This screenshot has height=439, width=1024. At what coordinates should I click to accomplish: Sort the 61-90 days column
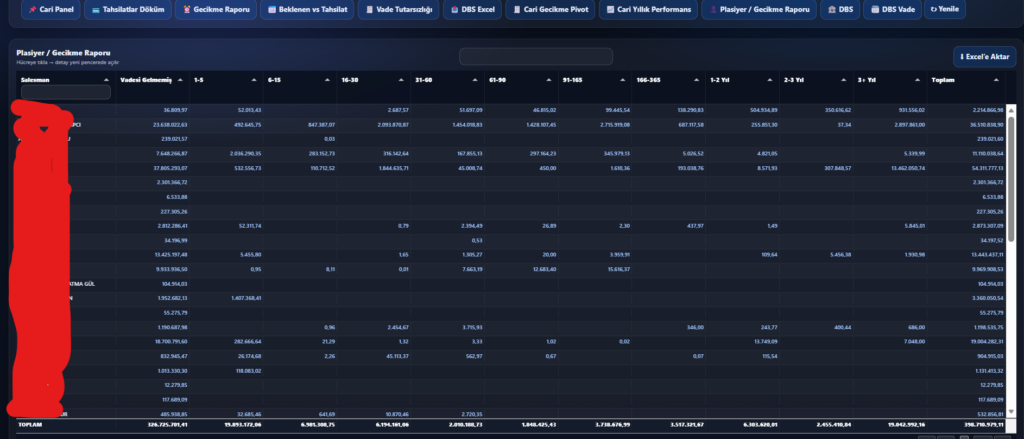pyautogui.click(x=549, y=80)
